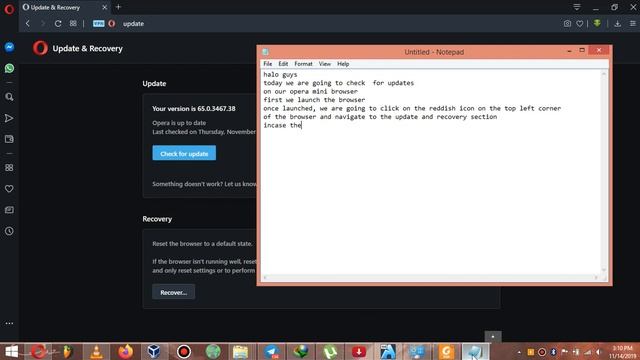Open Speed Dial from the sidebar
Viewport: 640px width, 360px height.
[9, 168]
